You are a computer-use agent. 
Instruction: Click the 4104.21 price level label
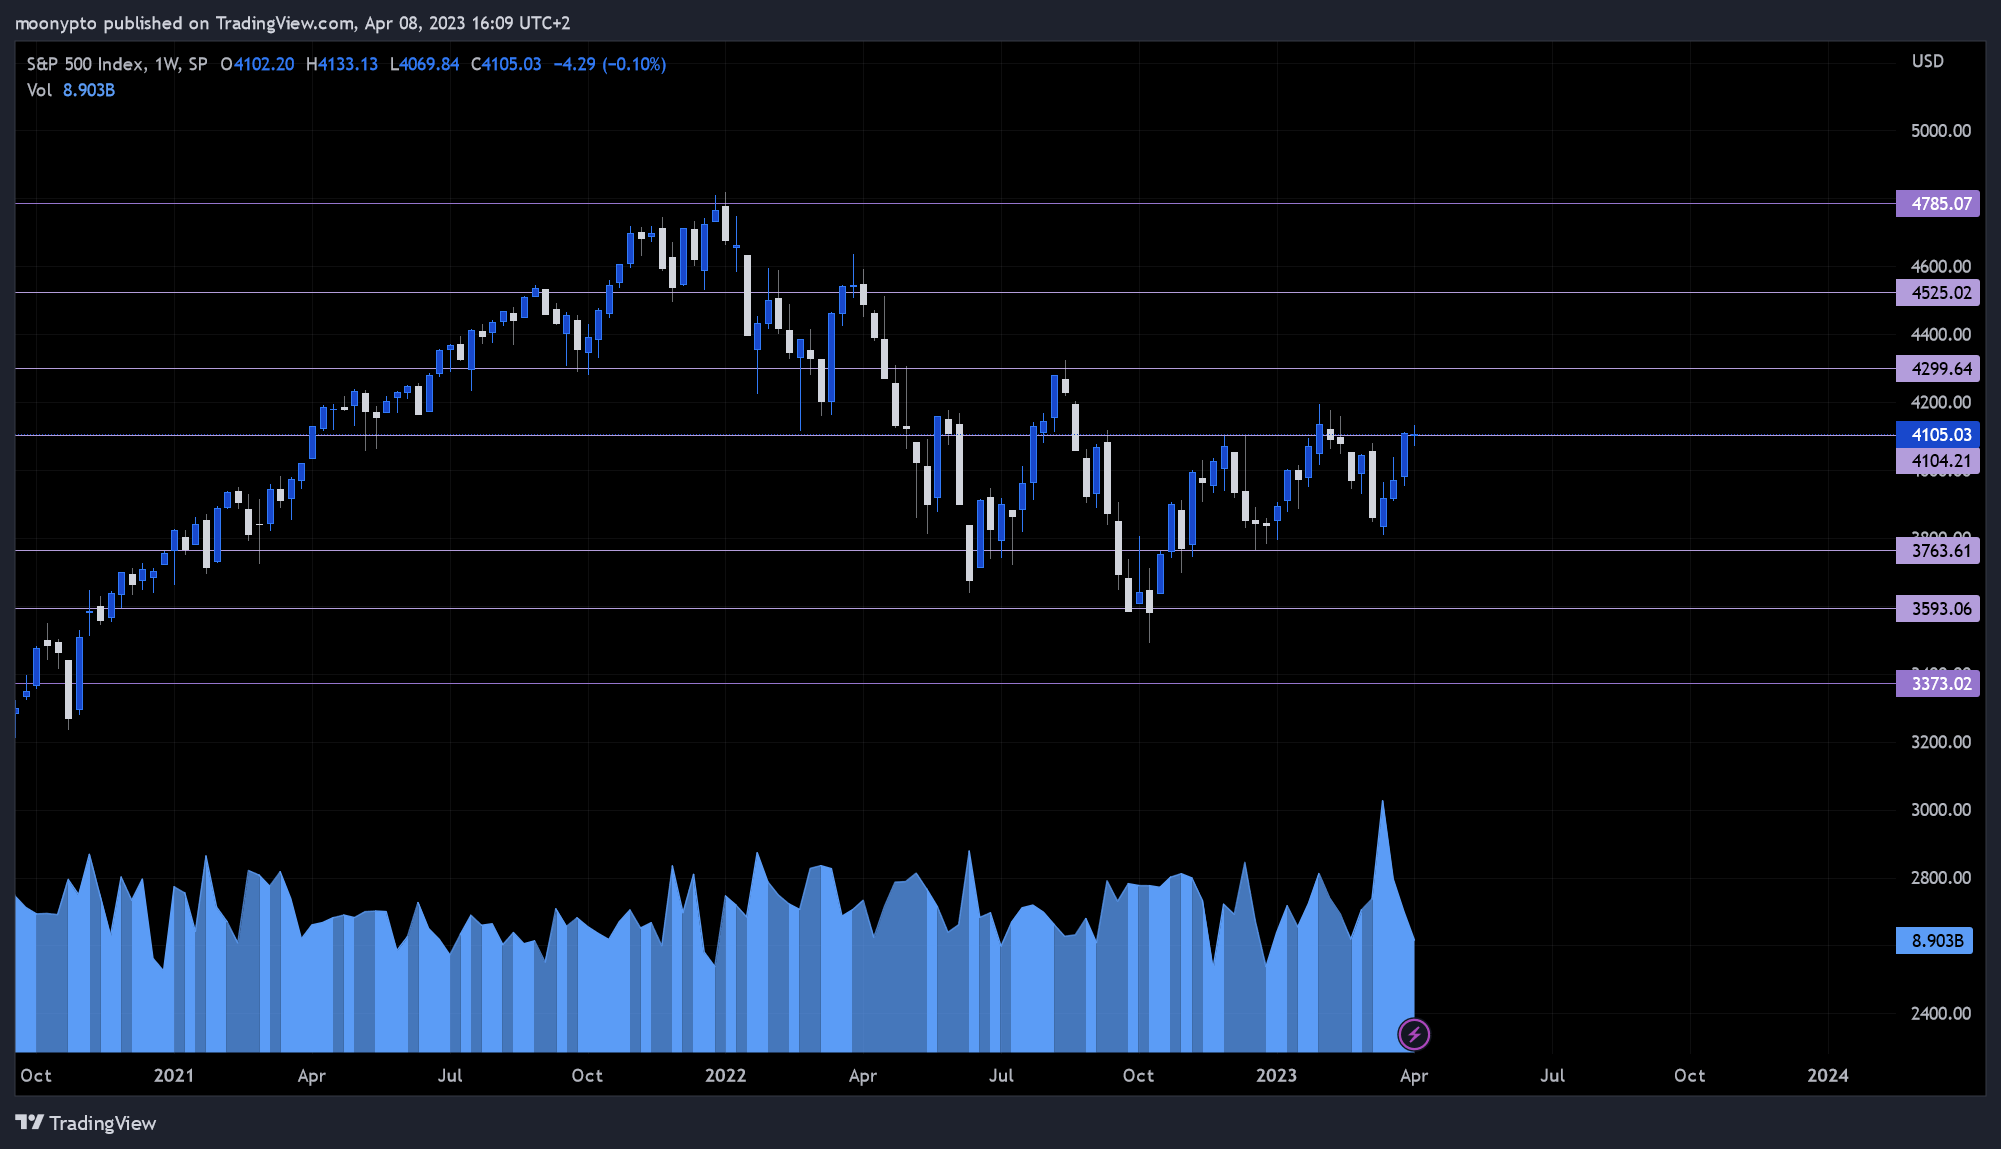tap(1938, 461)
